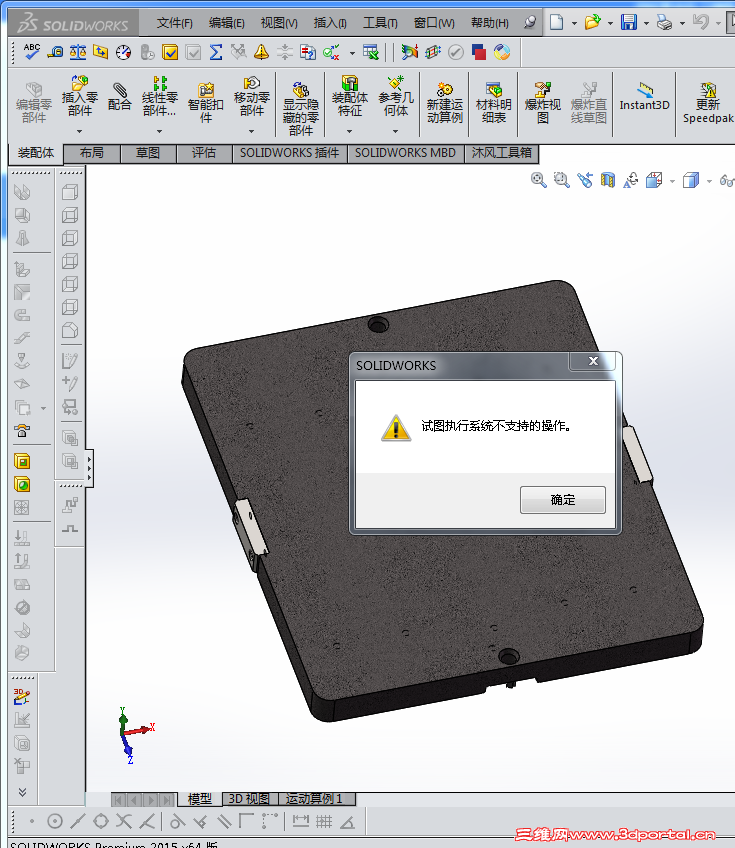Click the 配合 mate tool
Viewport: 735px width, 848px height.
(120, 96)
